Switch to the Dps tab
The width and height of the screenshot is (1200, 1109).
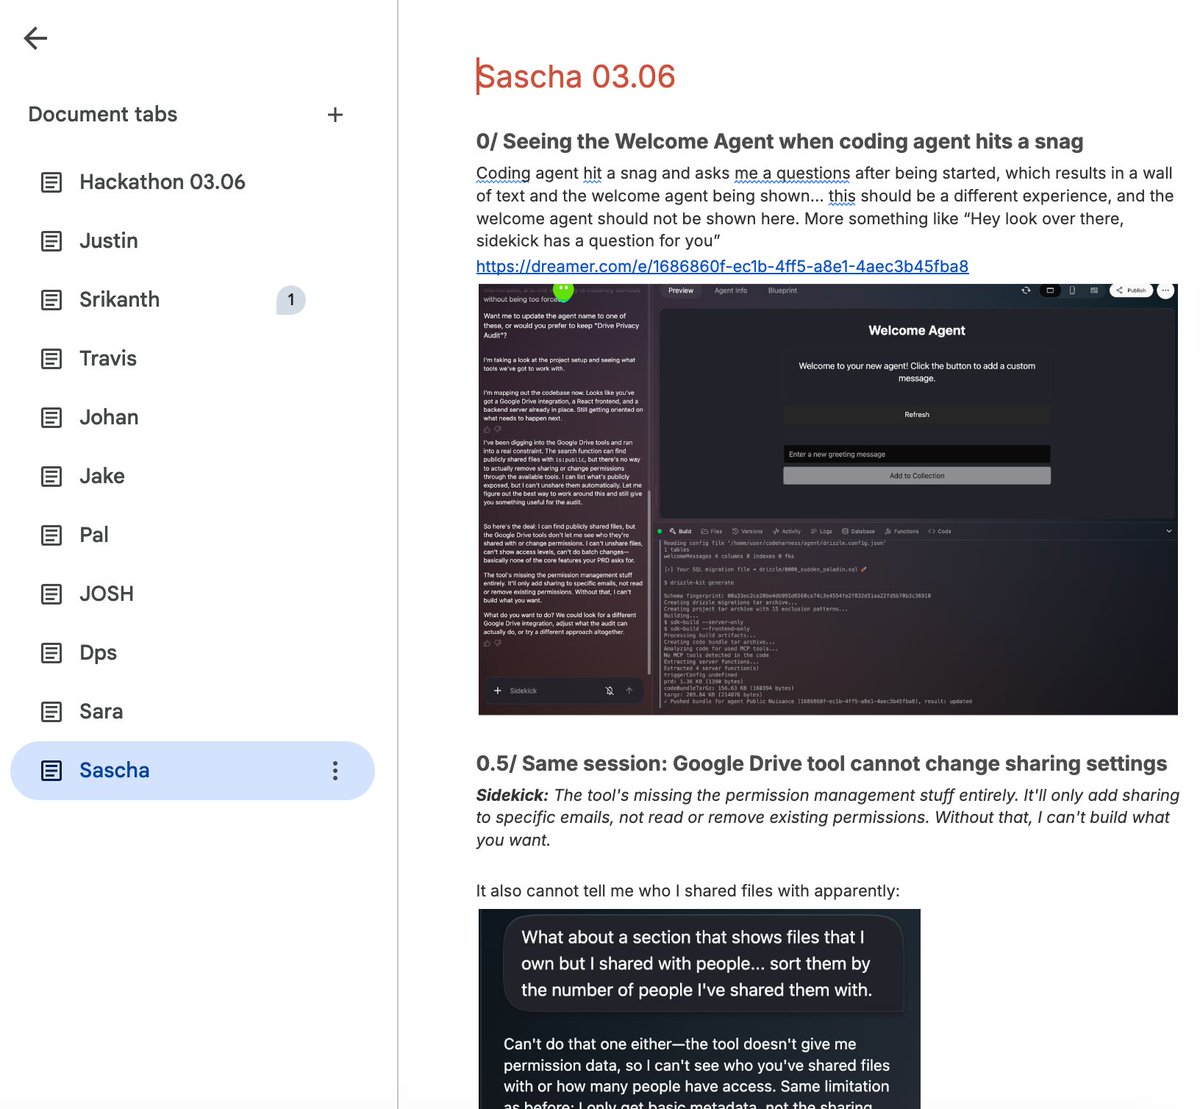[x=98, y=653]
